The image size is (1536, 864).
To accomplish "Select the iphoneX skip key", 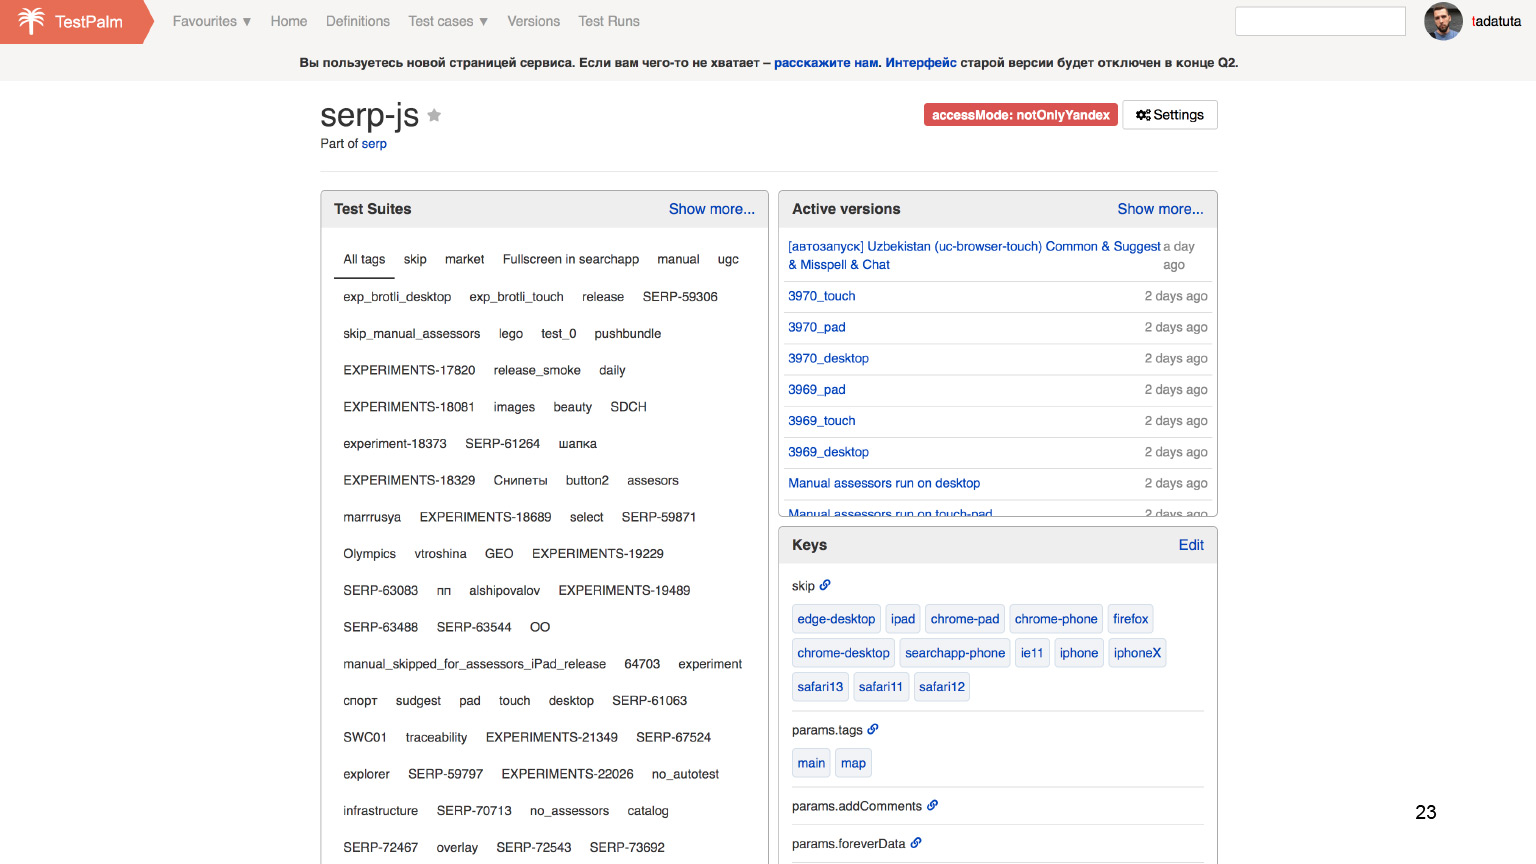I will [1138, 653].
